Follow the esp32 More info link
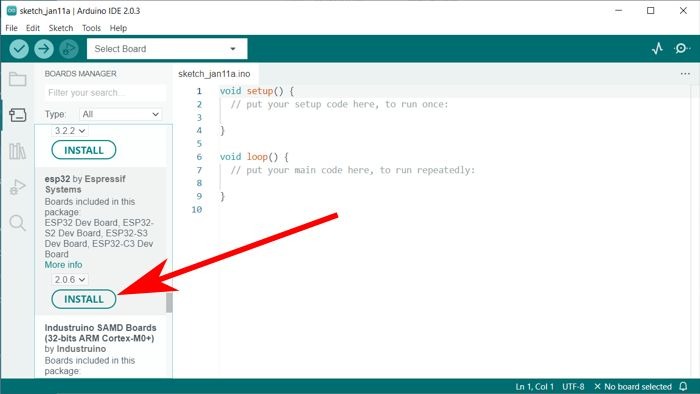 (x=63, y=265)
